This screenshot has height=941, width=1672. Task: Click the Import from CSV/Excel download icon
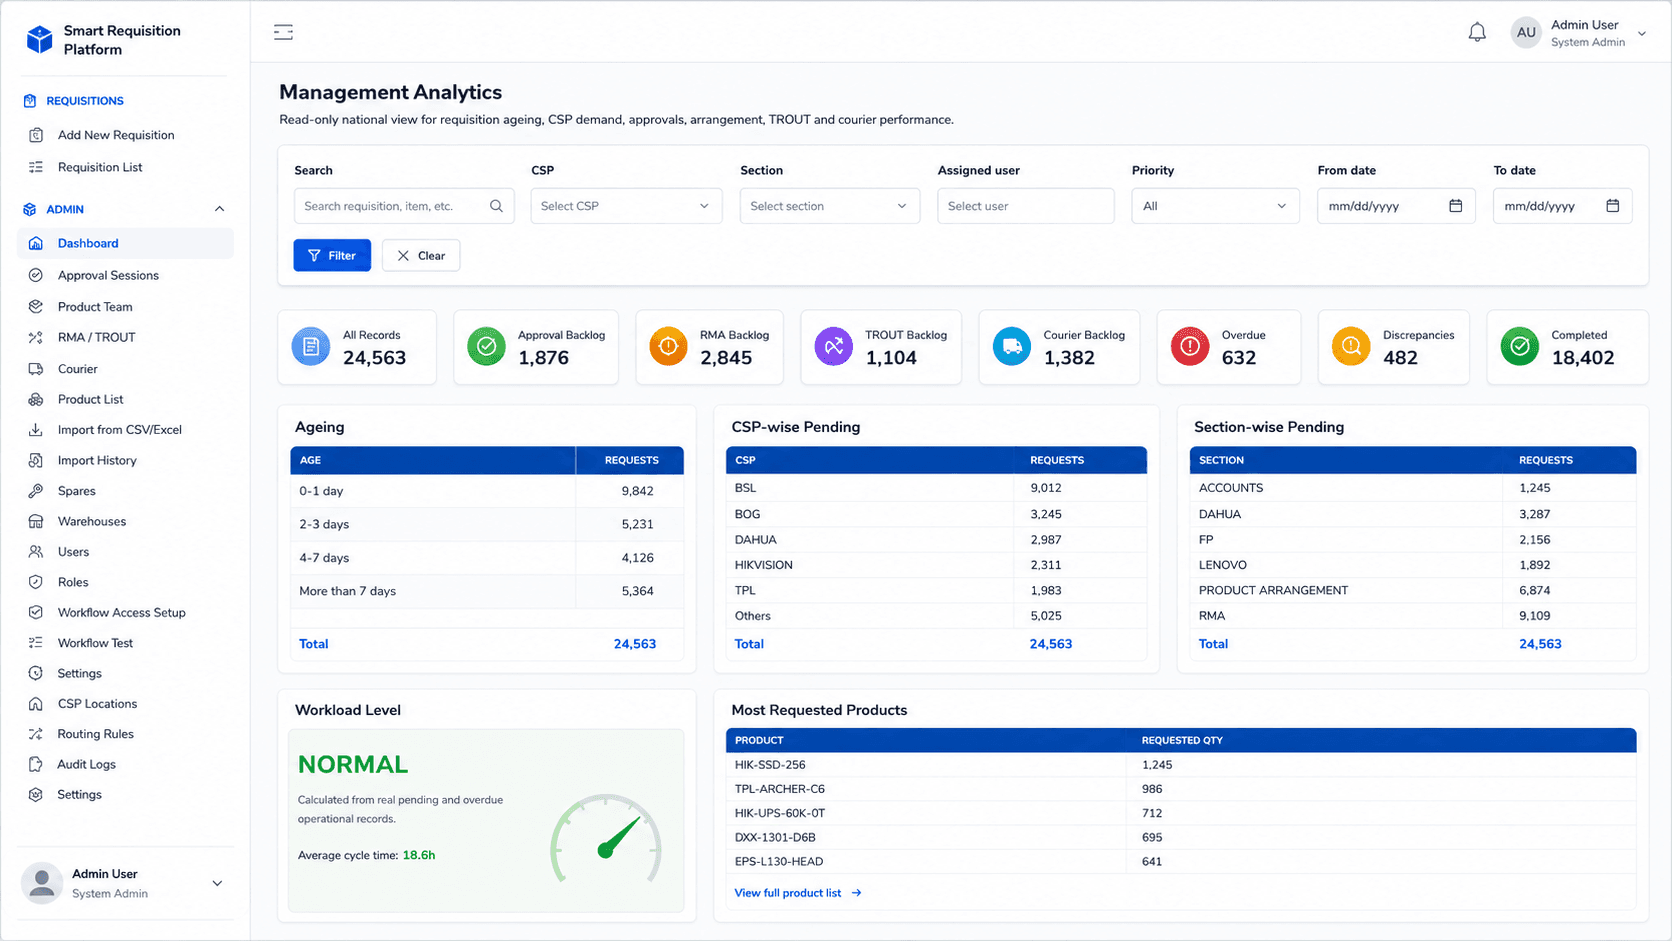[36, 430]
